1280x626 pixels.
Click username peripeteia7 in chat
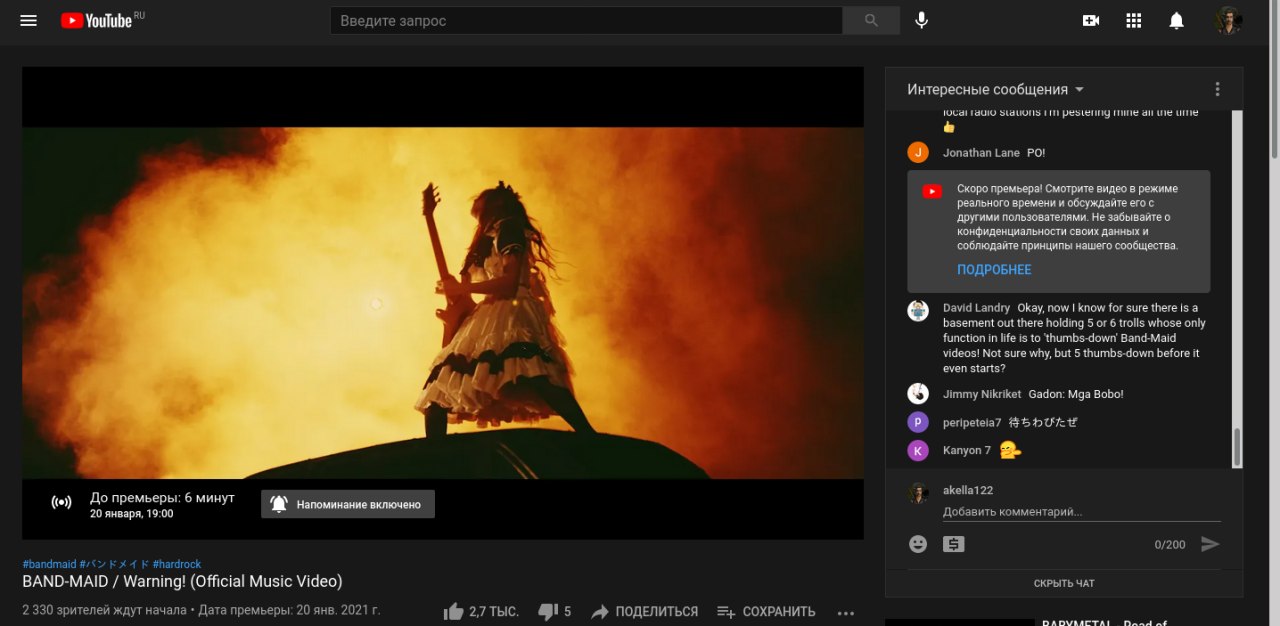(972, 423)
